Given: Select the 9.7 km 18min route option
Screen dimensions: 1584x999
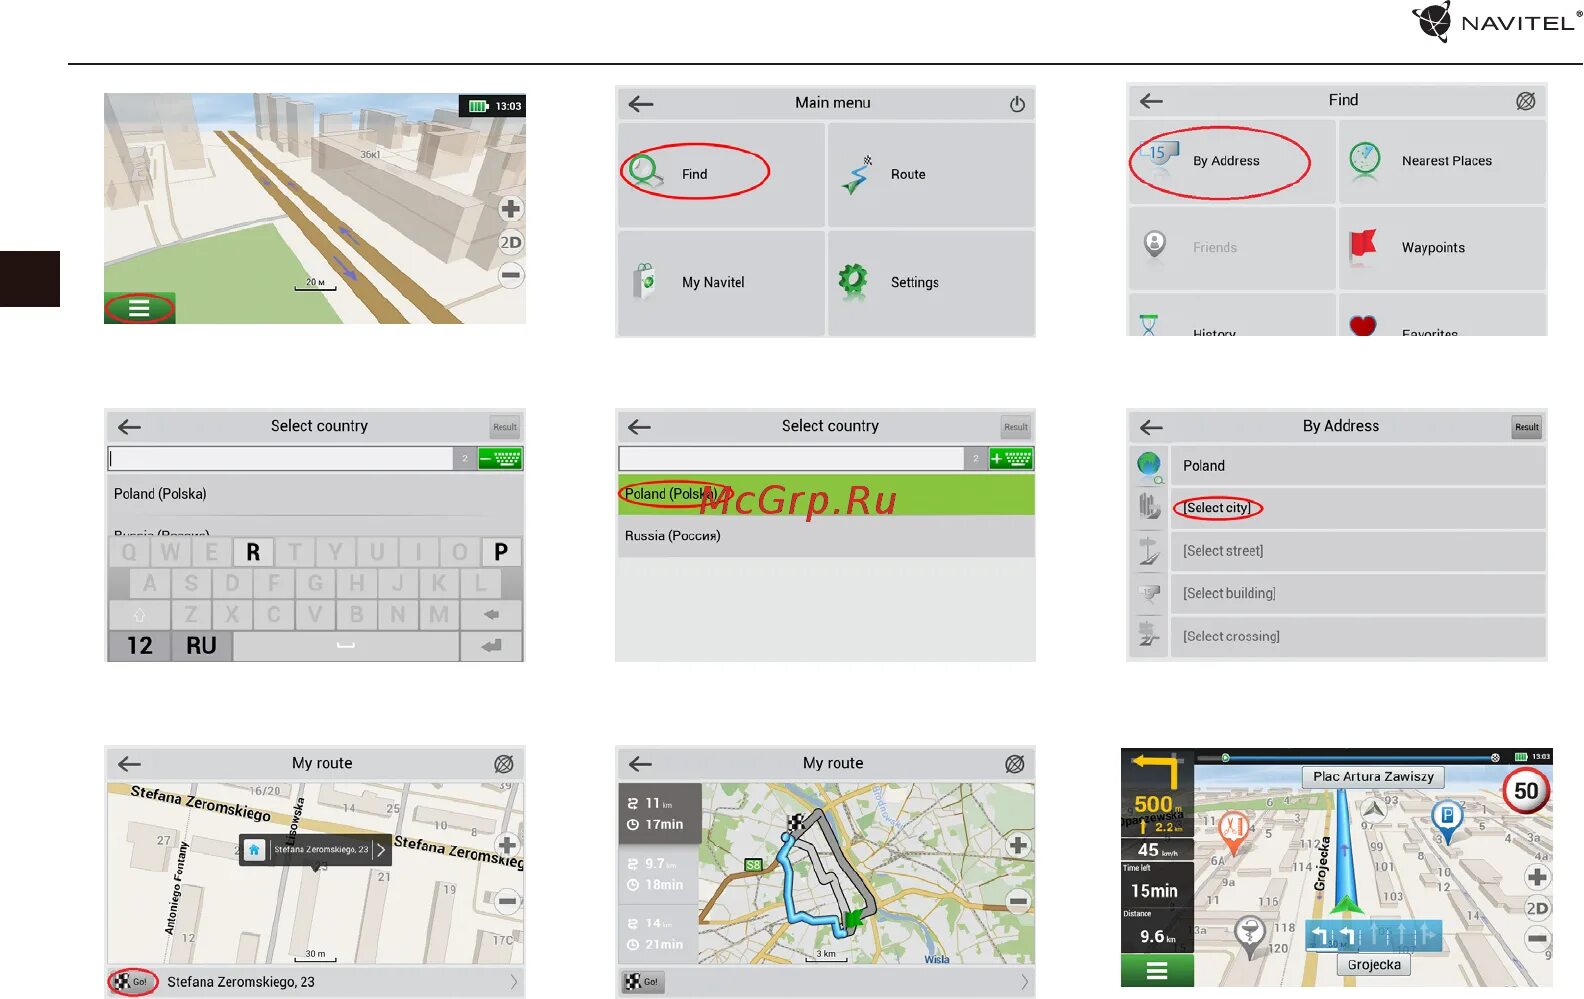Looking at the screenshot, I should tap(659, 874).
